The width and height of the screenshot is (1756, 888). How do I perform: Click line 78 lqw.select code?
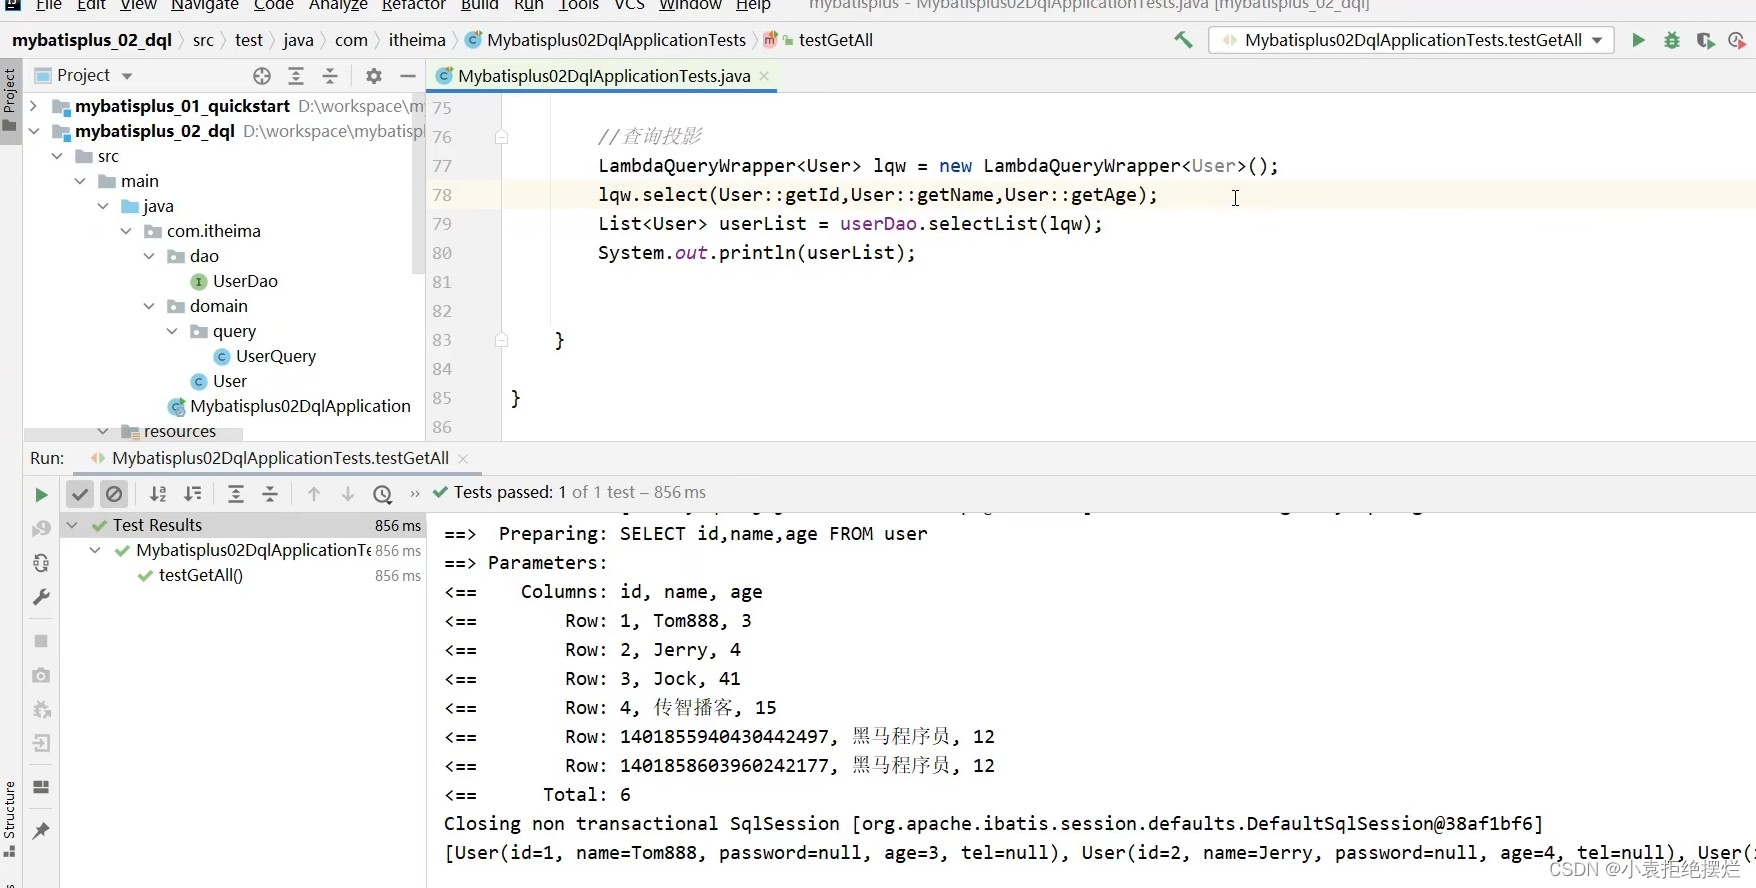click(877, 195)
